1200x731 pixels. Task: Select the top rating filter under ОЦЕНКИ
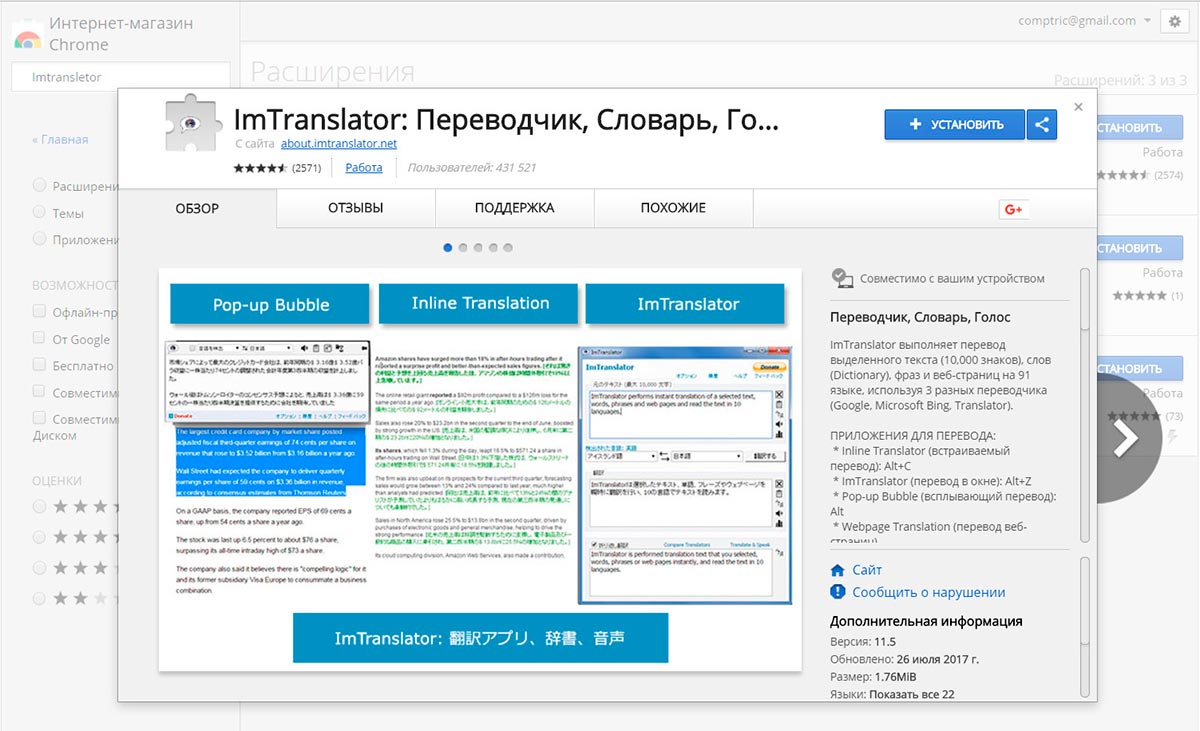coord(39,507)
